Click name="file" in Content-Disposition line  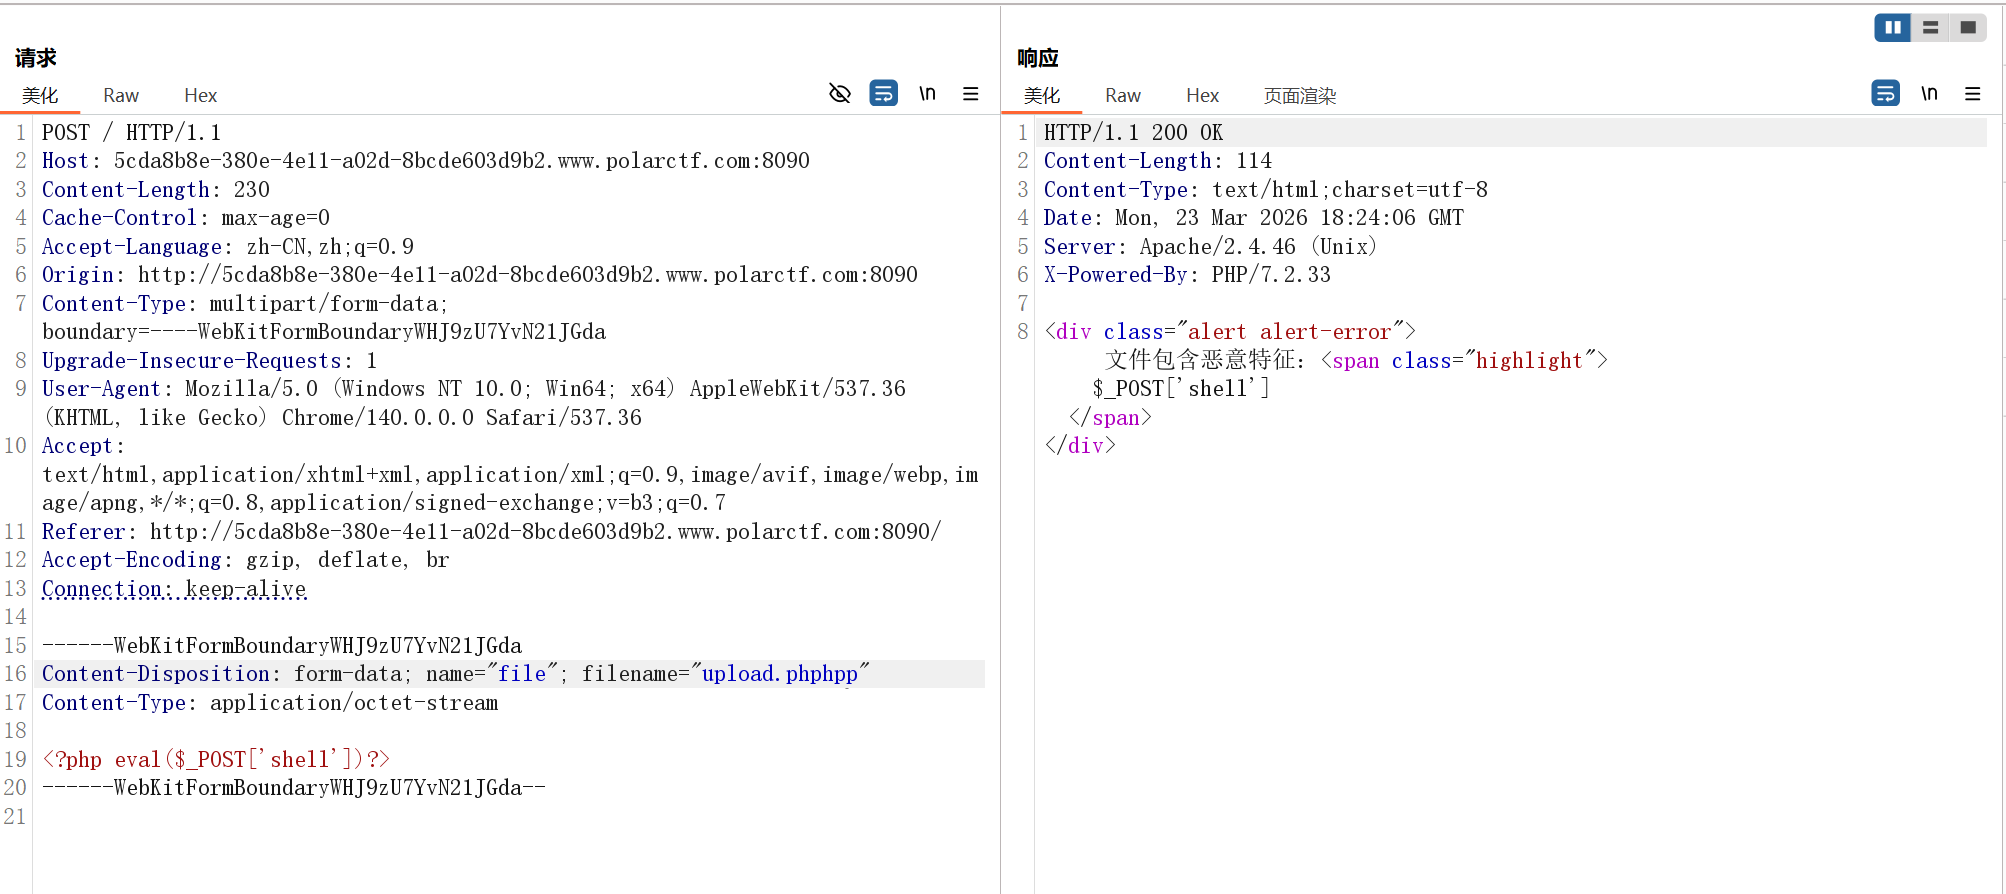click(492, 674)
